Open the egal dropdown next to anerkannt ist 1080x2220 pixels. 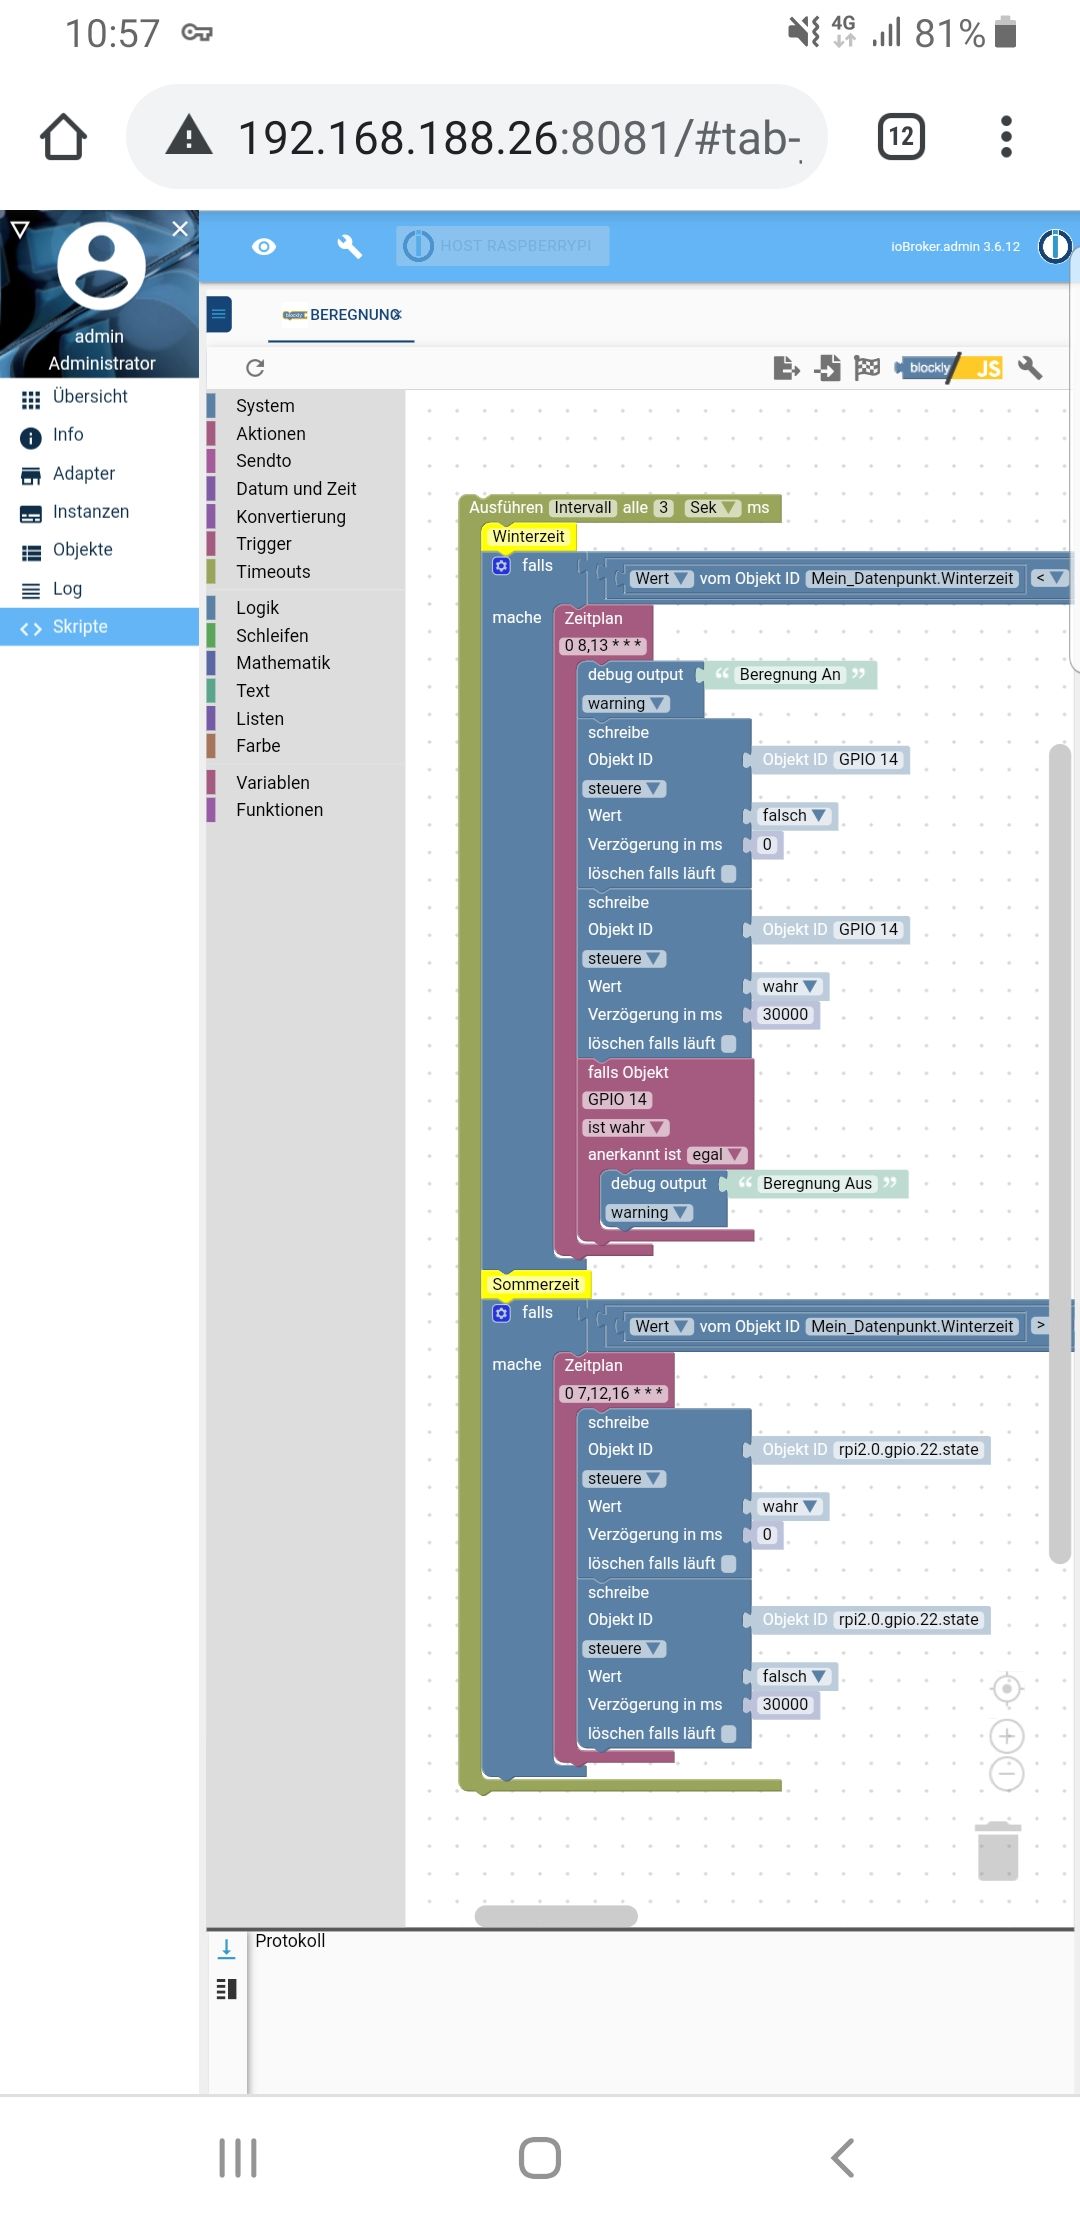(717, 1155)
